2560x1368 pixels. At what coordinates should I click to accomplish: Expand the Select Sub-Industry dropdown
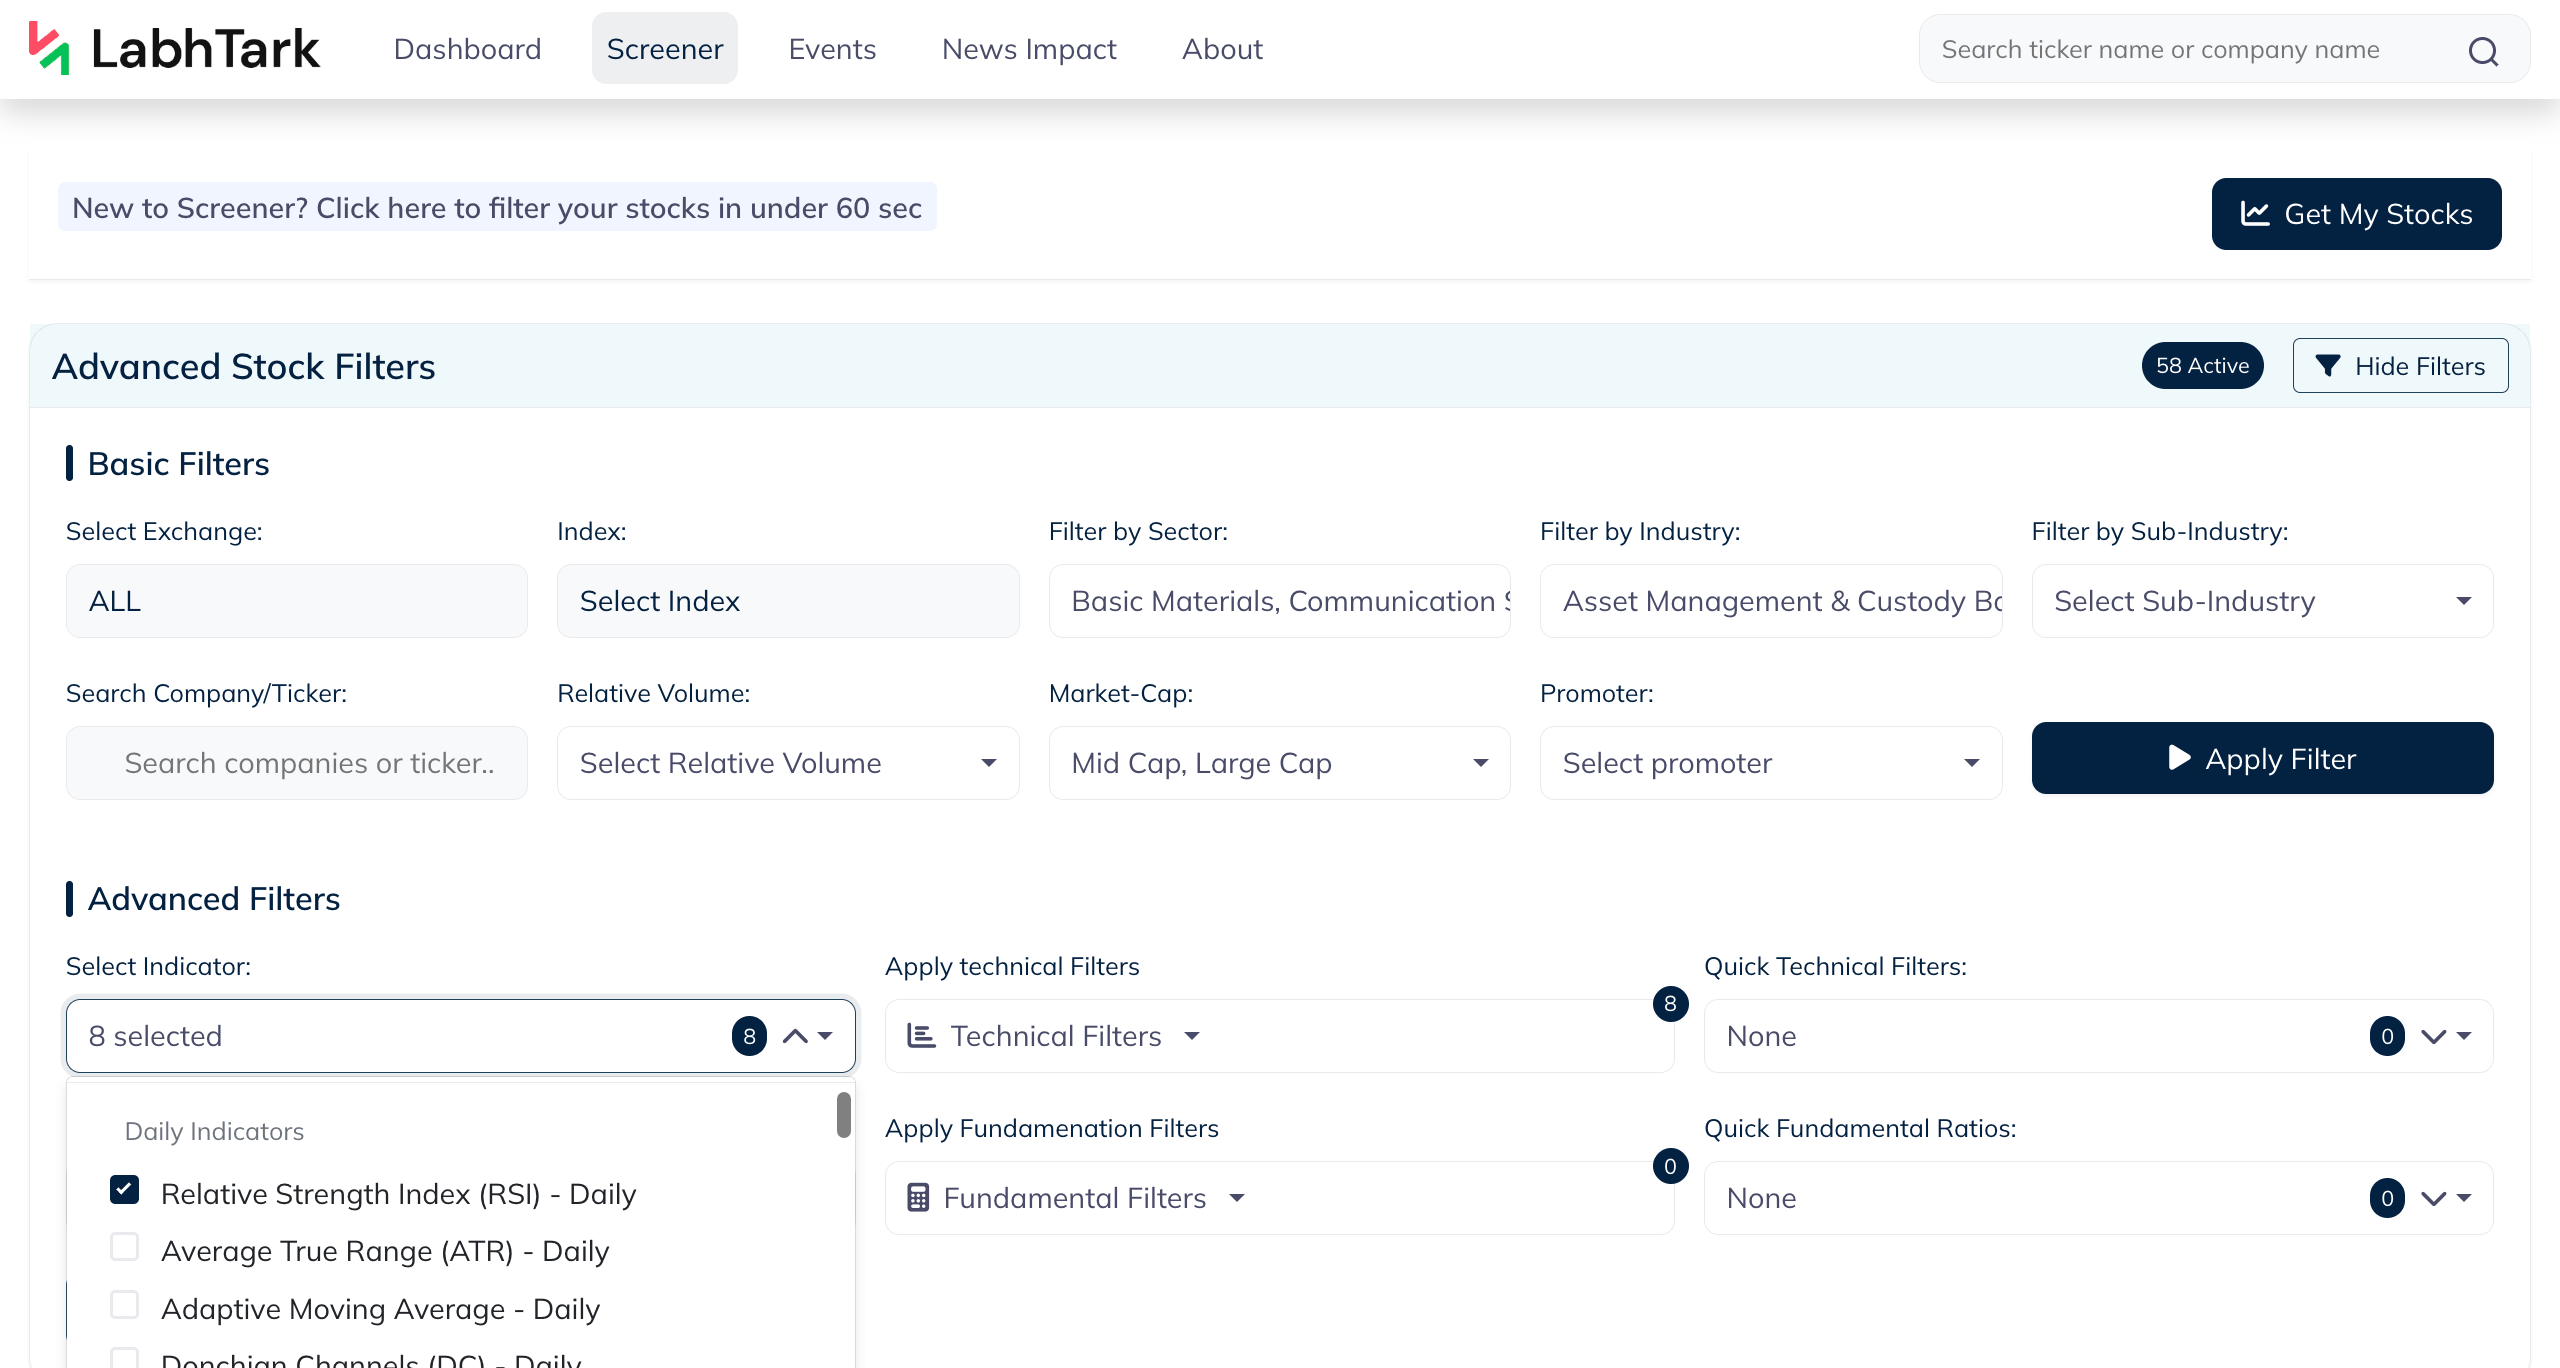[x=2262, y=601]
